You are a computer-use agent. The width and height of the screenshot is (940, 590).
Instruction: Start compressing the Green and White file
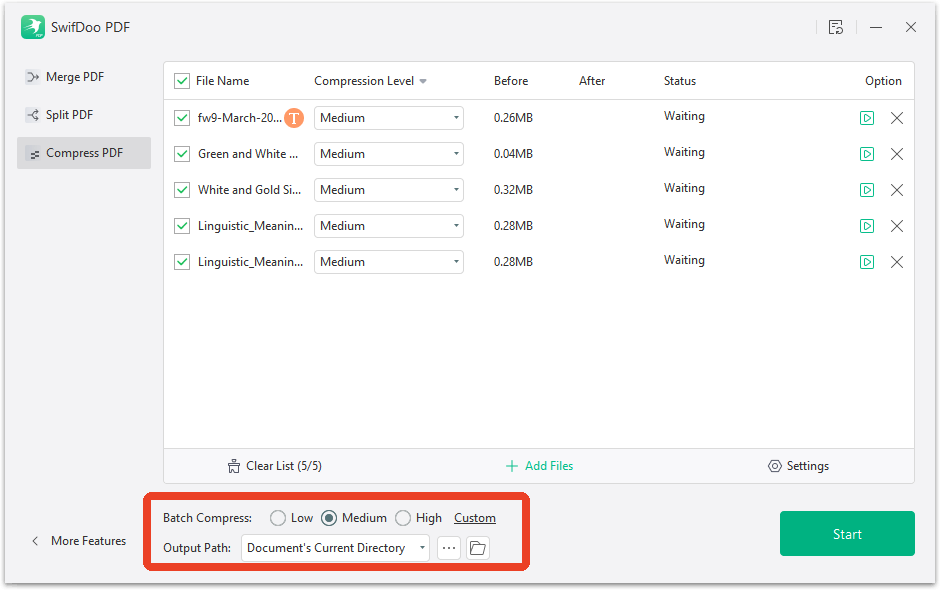click(867, 154)
